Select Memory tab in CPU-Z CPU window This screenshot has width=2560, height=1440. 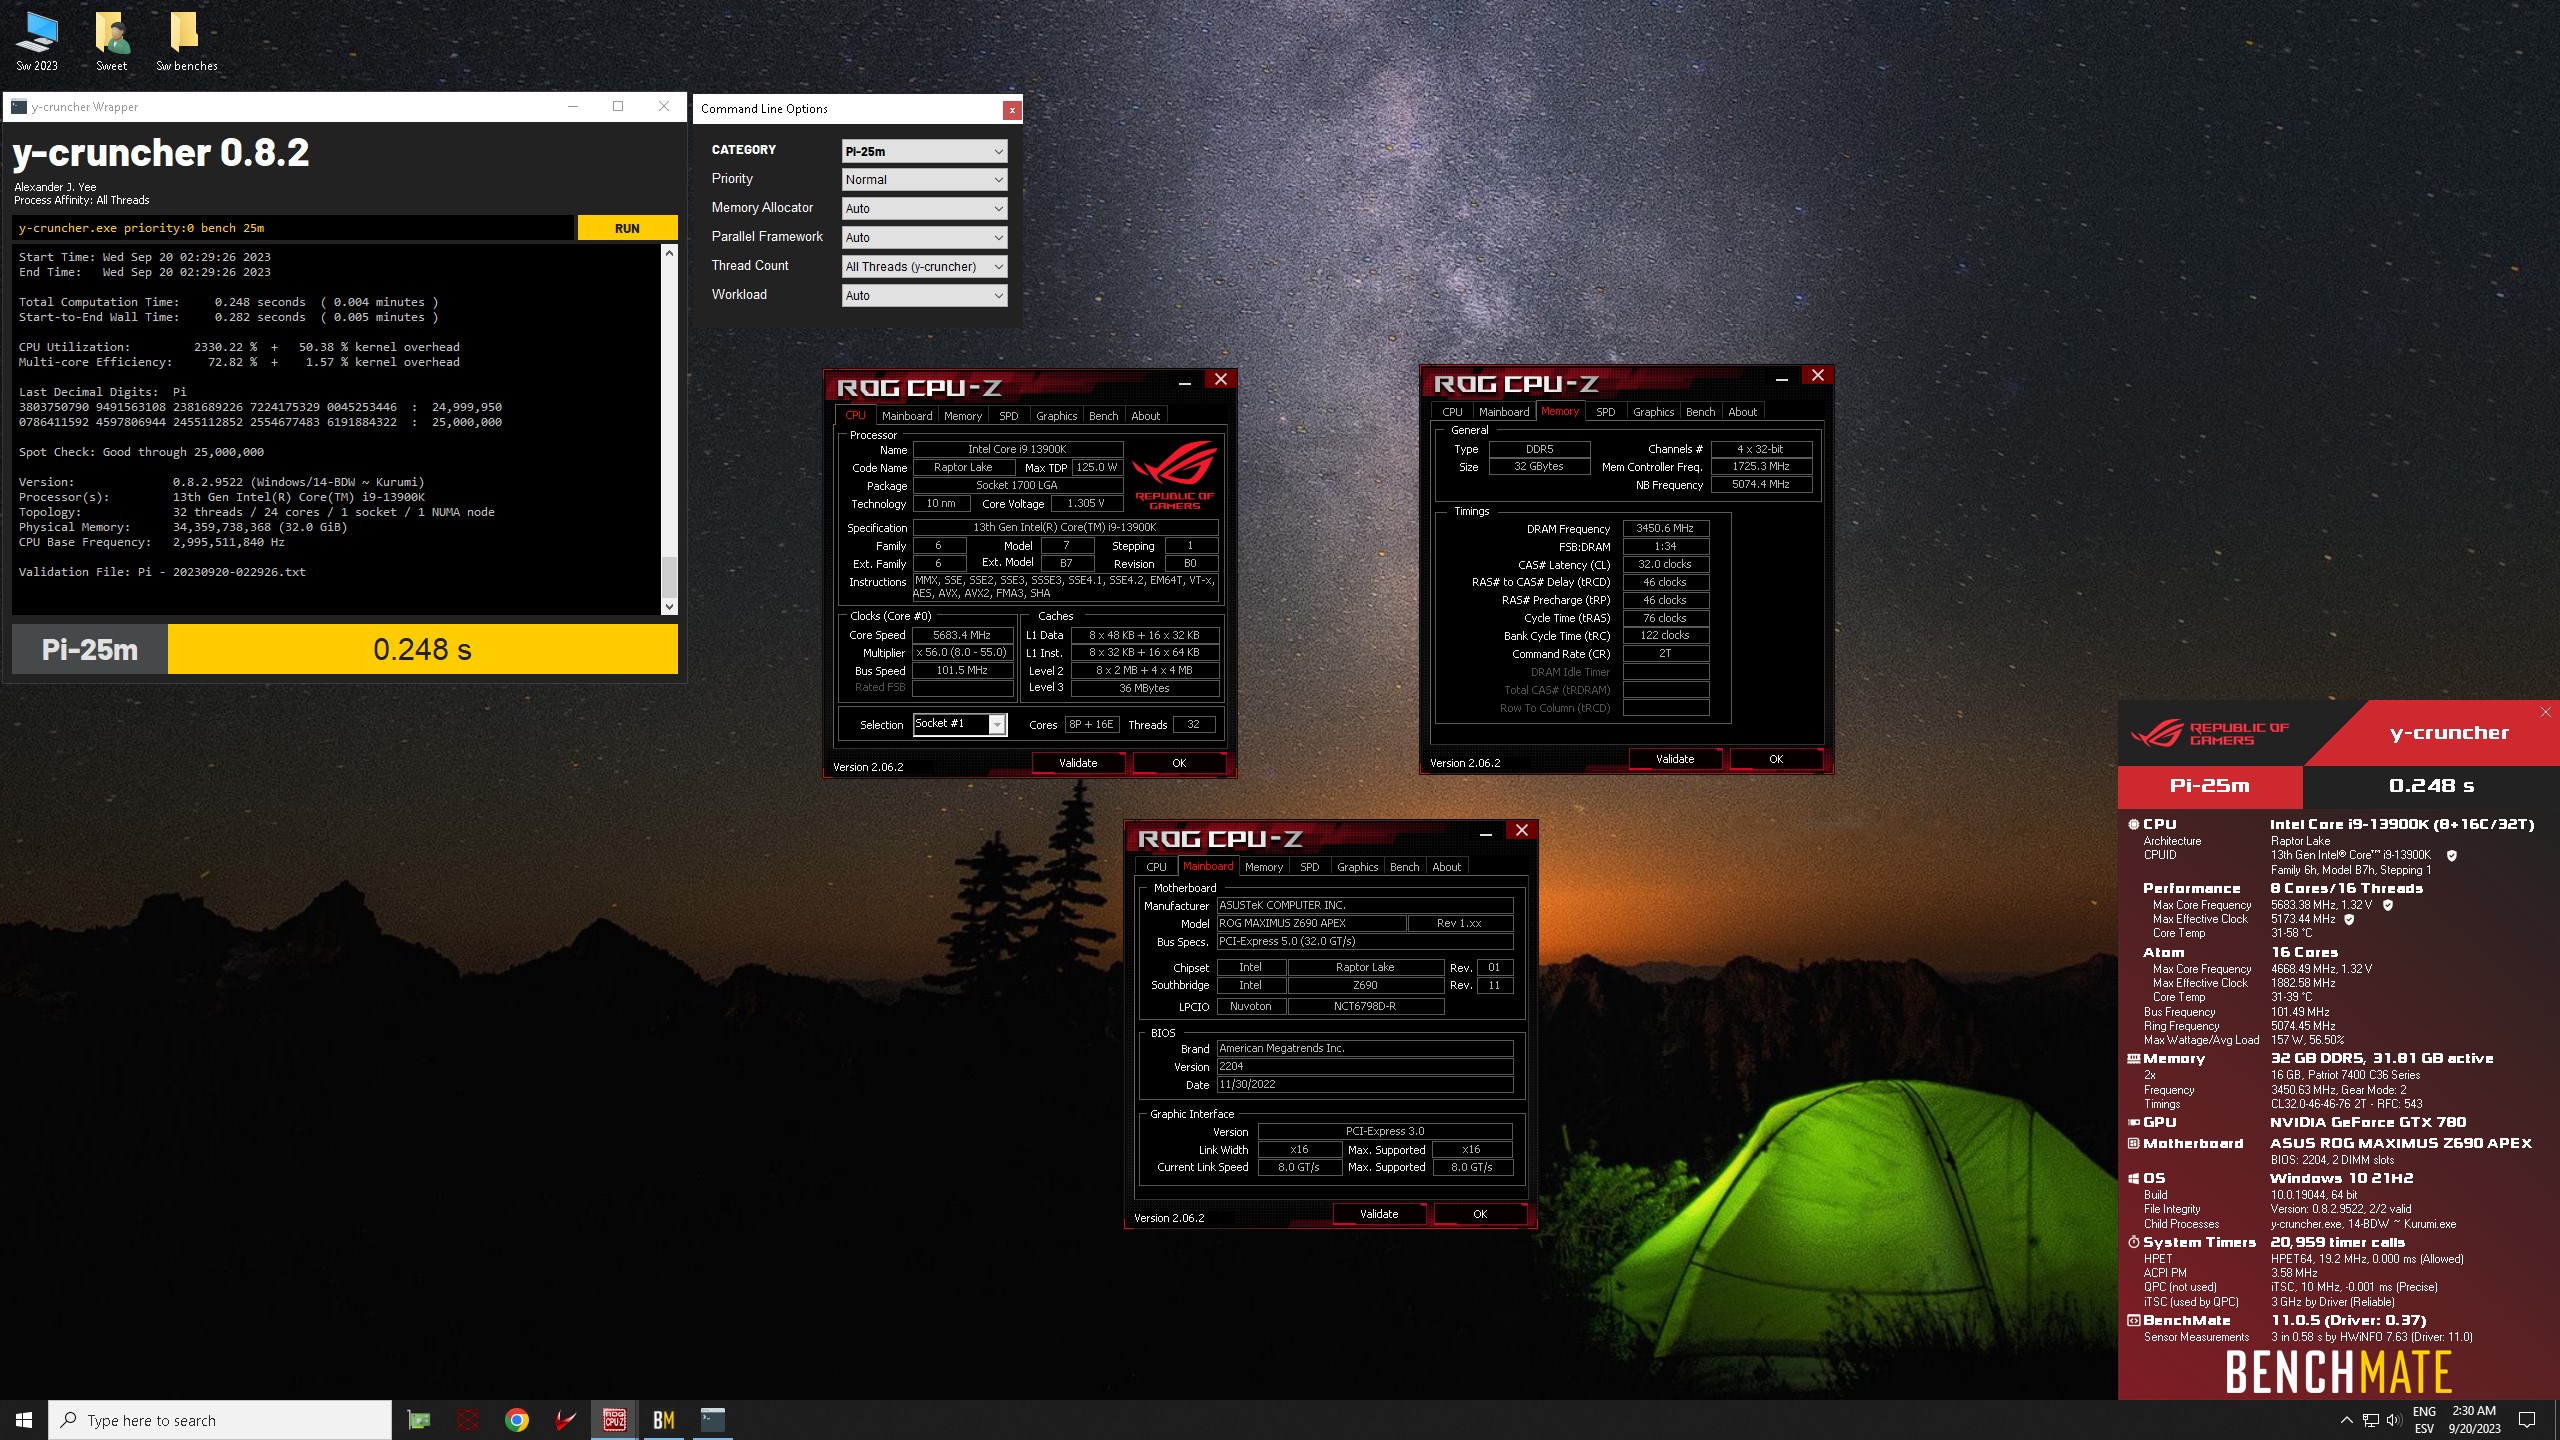(x=962, y=416)
